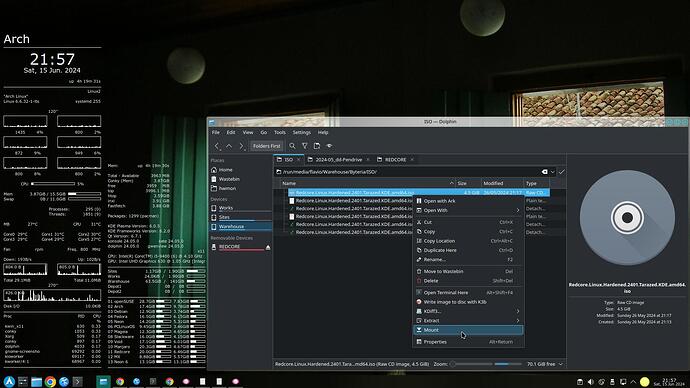
Task: Choose Move to Wastebin
Action: 468,271
